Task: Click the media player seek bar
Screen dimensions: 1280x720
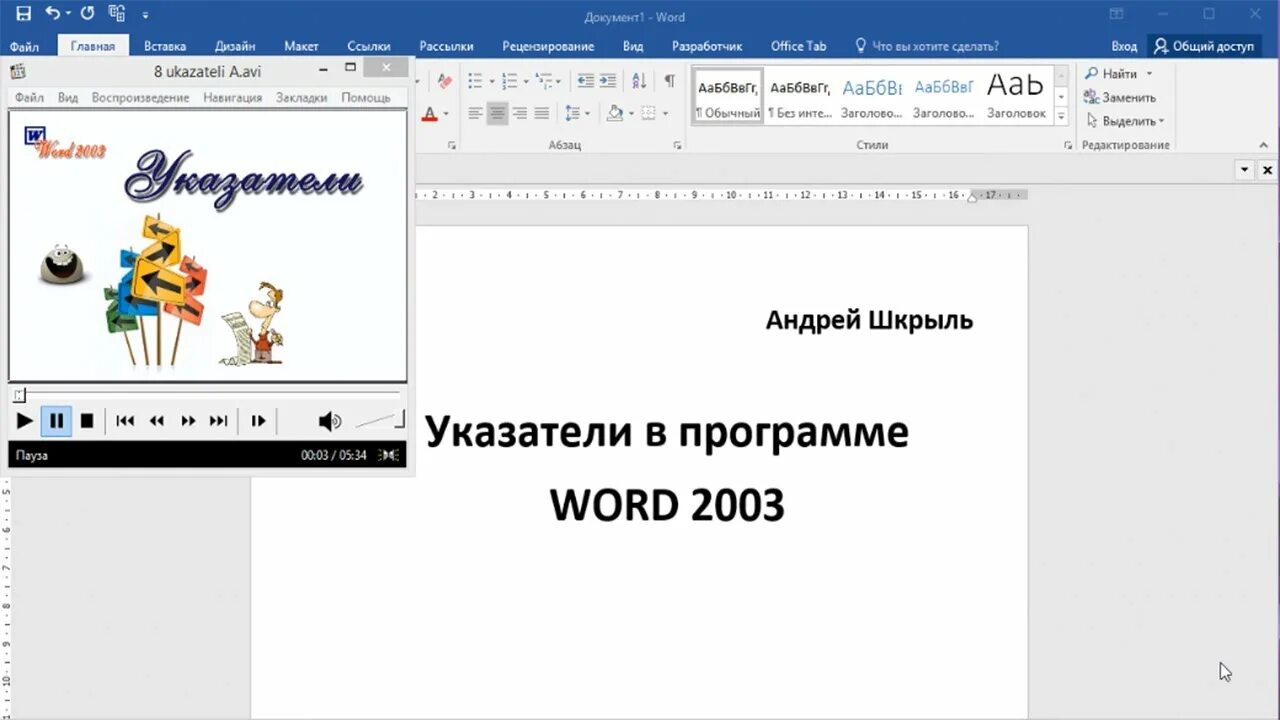Action: click(207, 395)
